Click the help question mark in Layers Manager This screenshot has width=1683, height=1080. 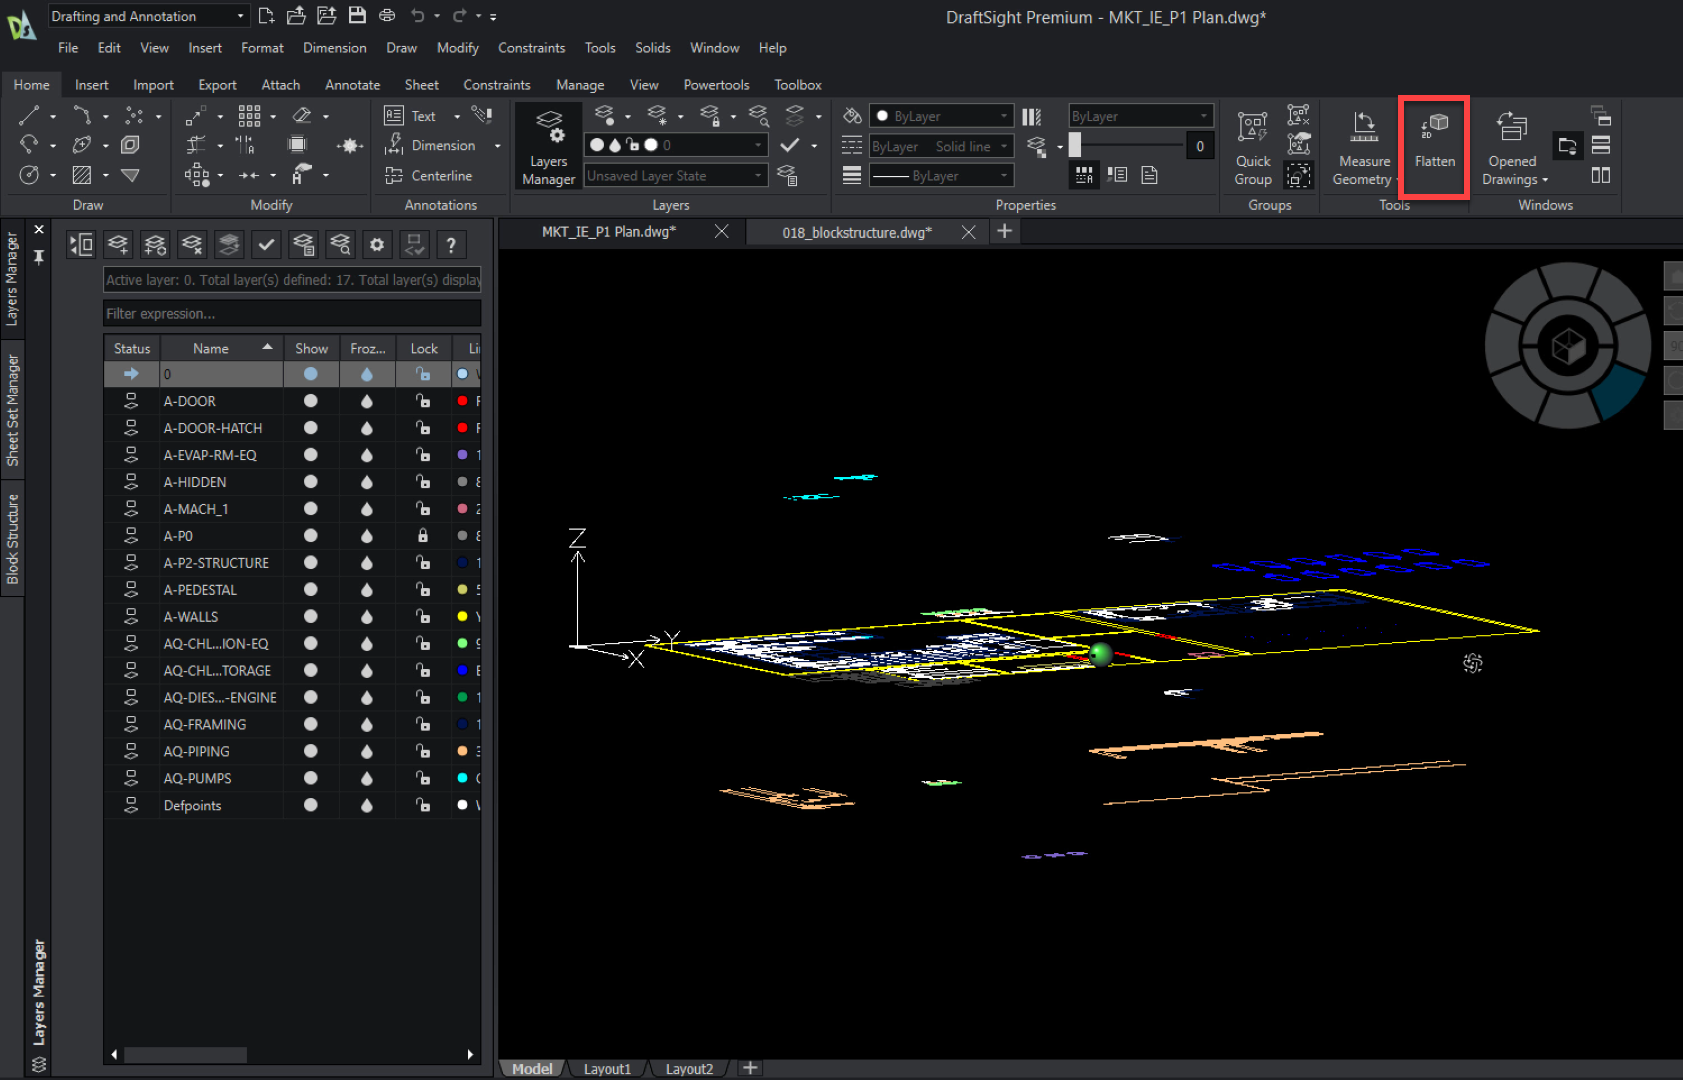coord(451,244)
